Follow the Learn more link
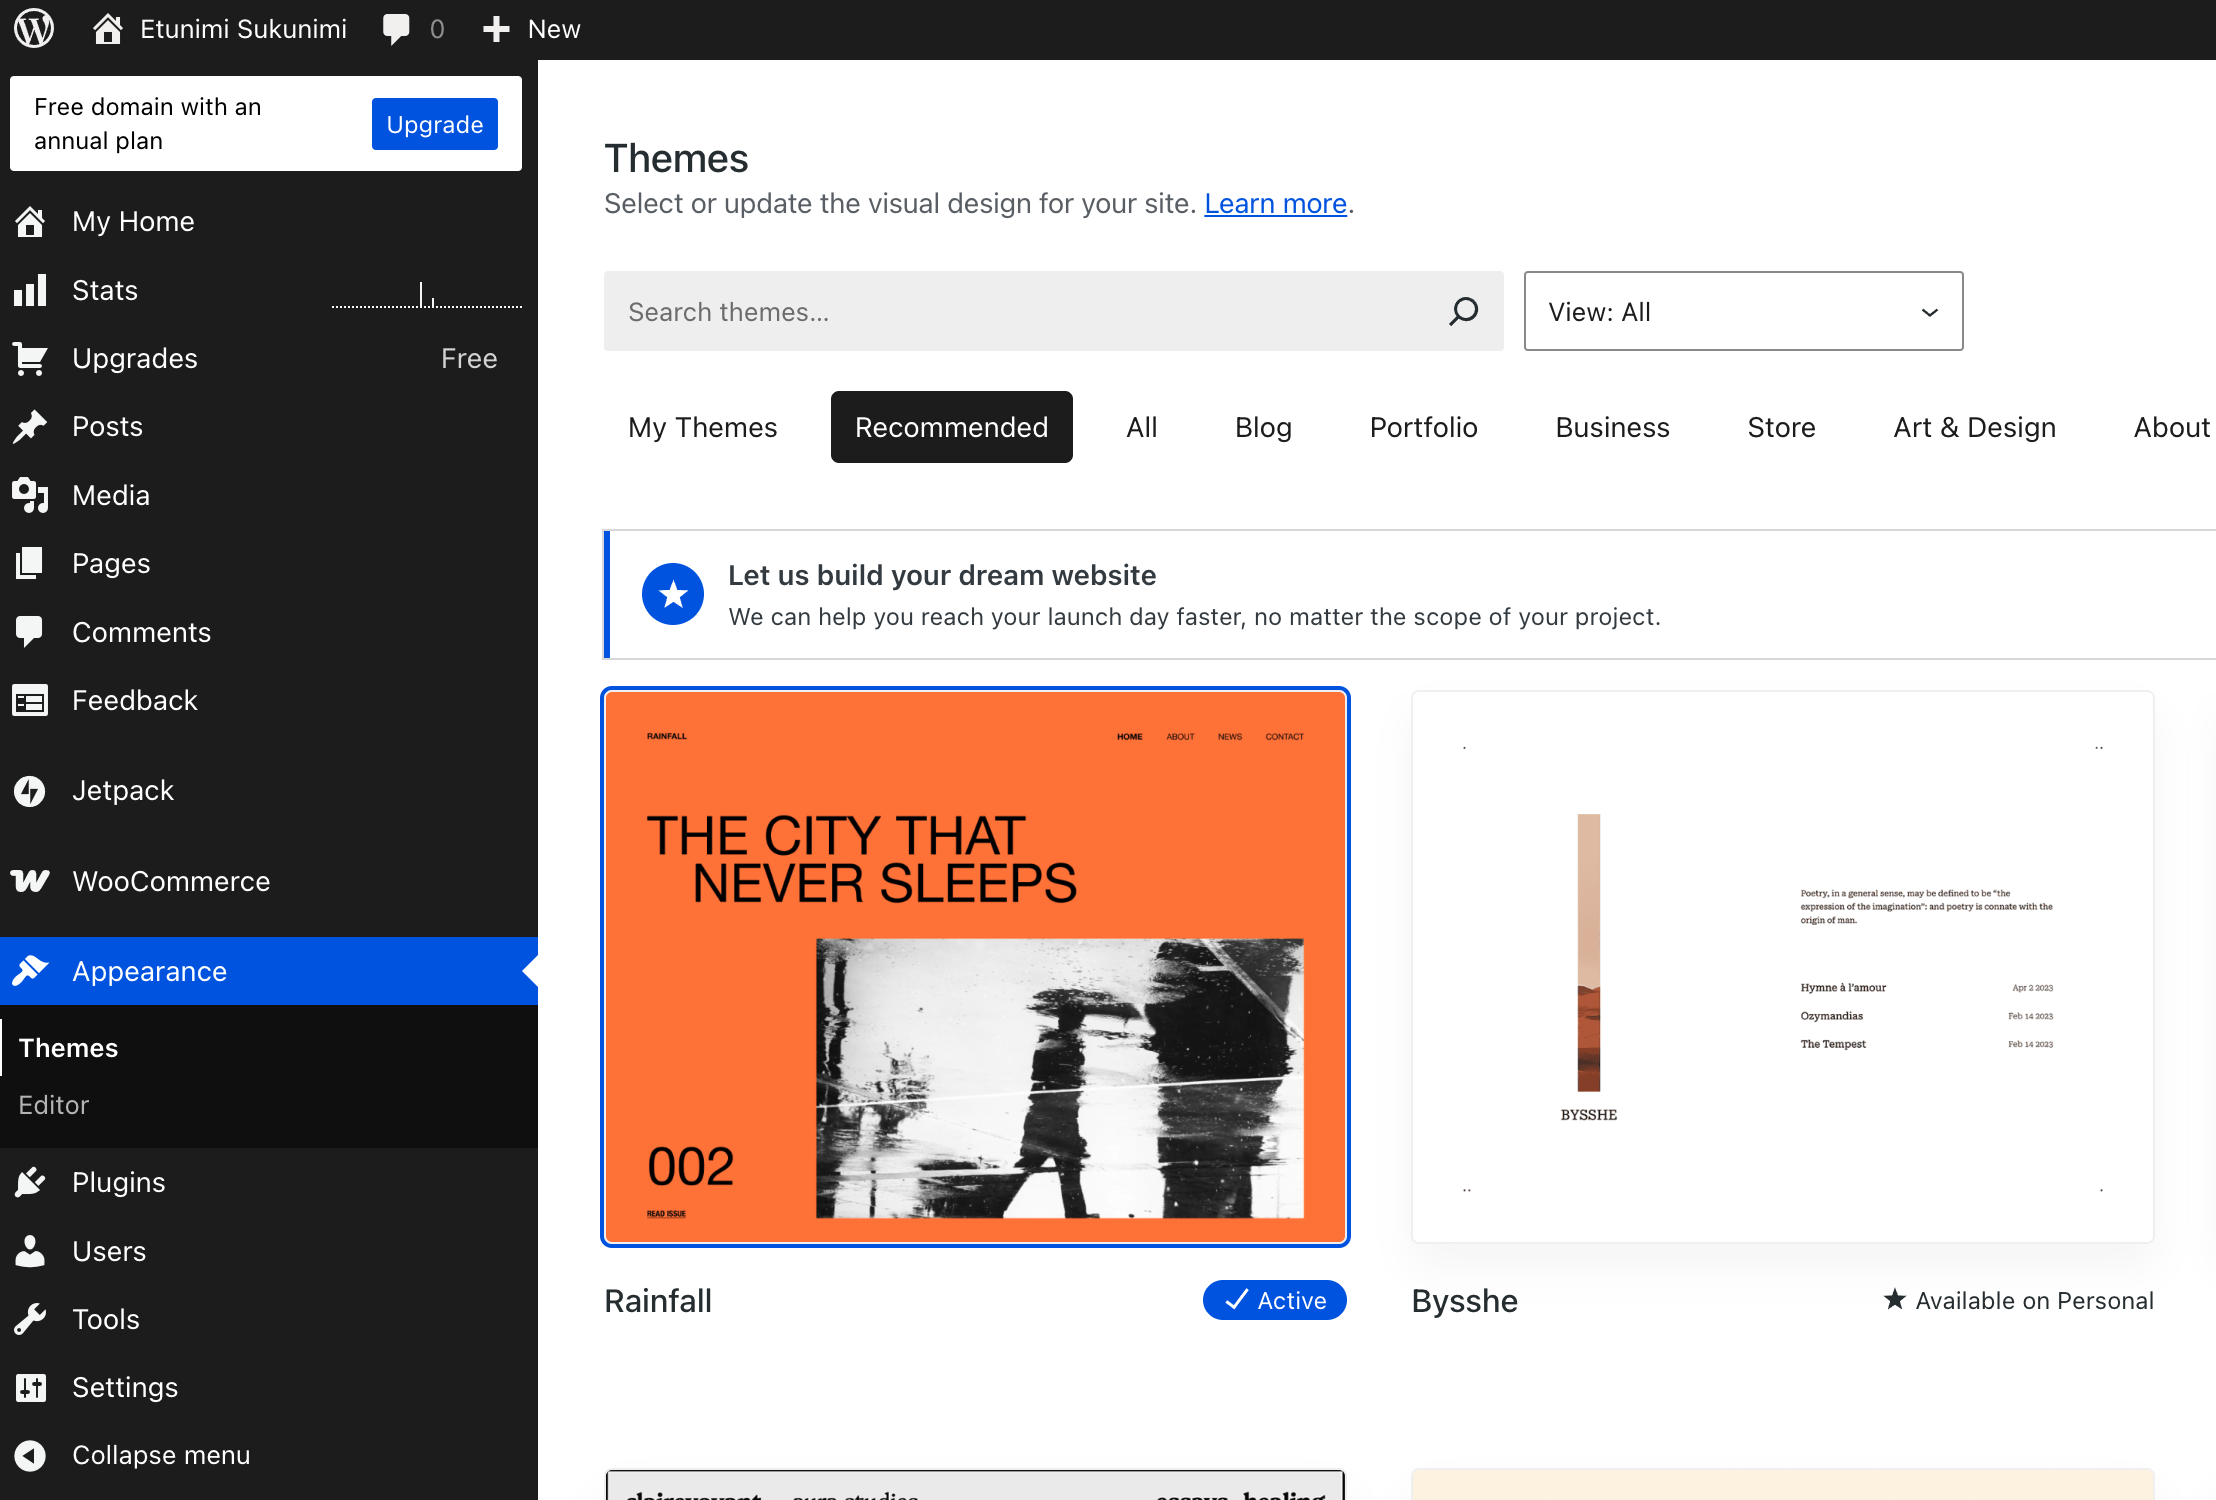The image size is (2216, 1500). [x=1275, y=203]
